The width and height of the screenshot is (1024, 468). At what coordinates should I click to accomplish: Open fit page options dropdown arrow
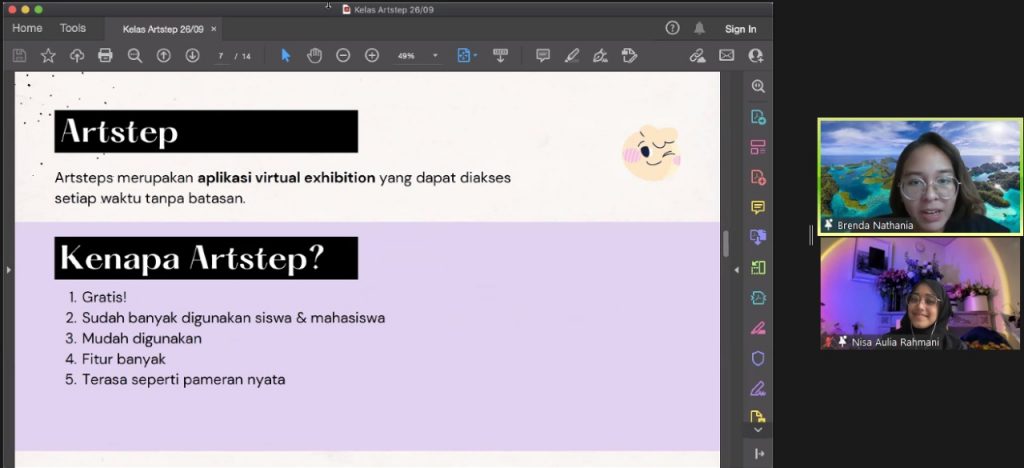(x=475, y=55)
